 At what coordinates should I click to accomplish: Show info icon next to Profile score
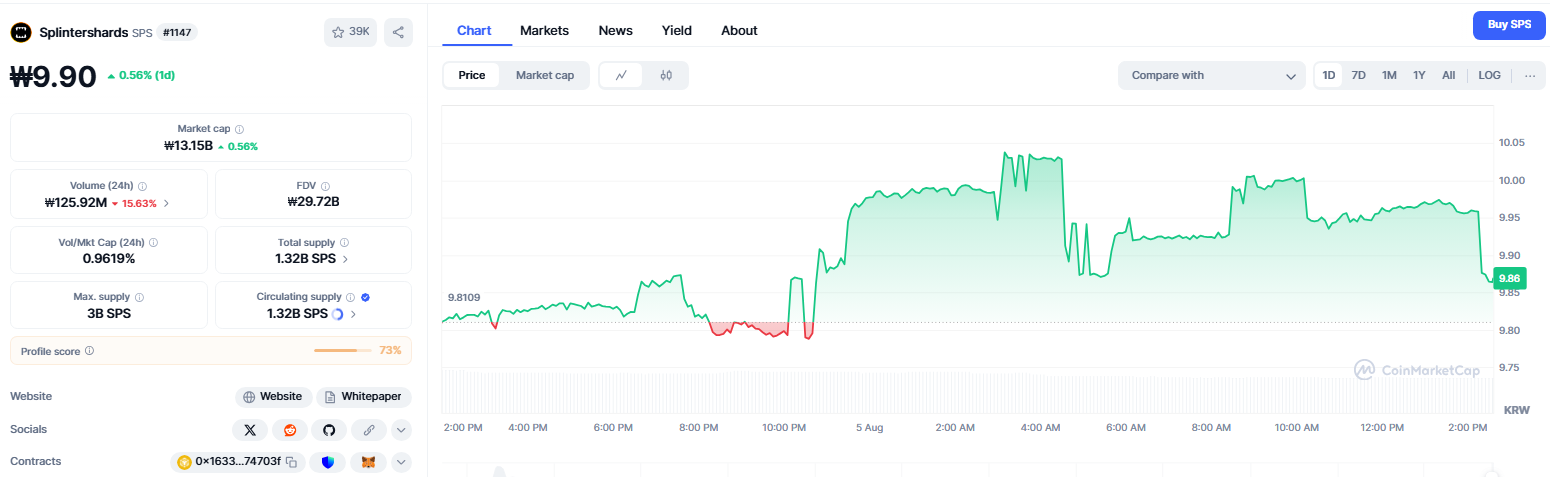pos(90,351)
